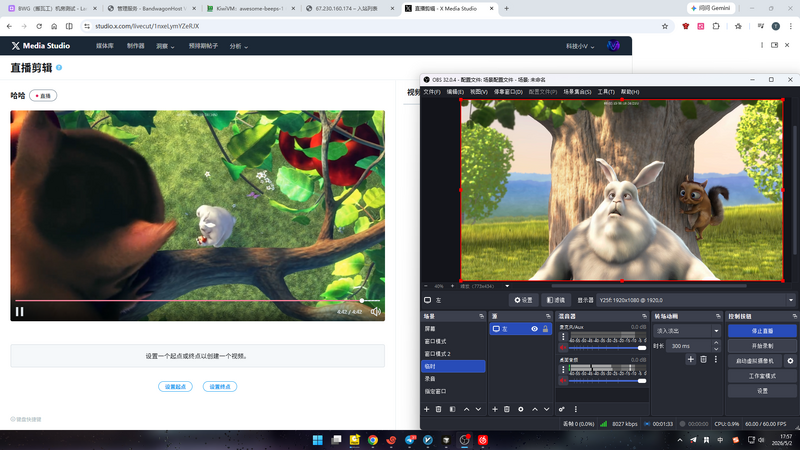
Task: Click 开始录制 button in OBS
Action: pos(762,346)
